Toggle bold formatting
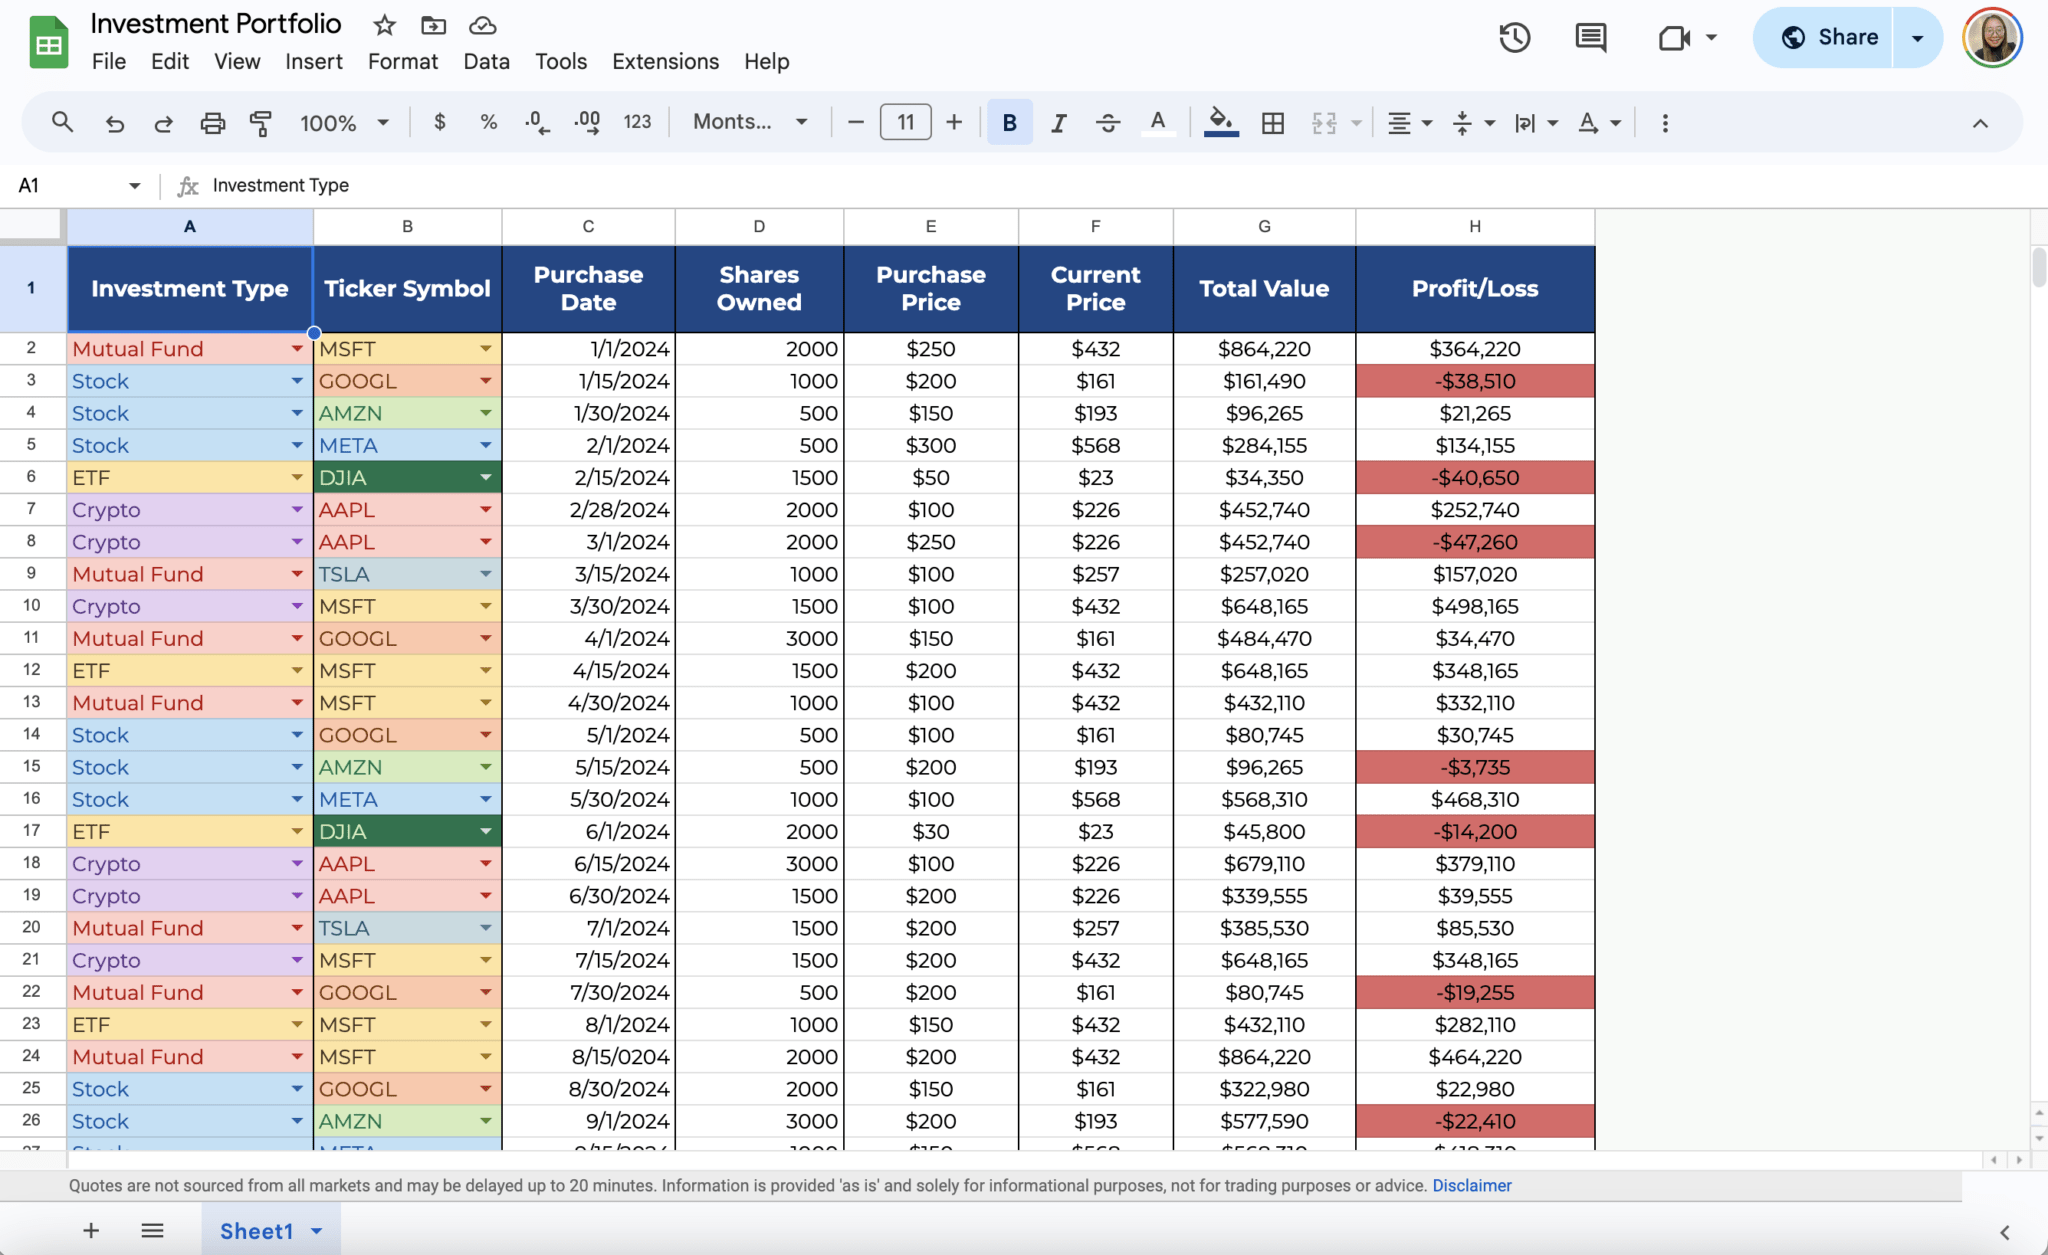 coord(1009,122)
